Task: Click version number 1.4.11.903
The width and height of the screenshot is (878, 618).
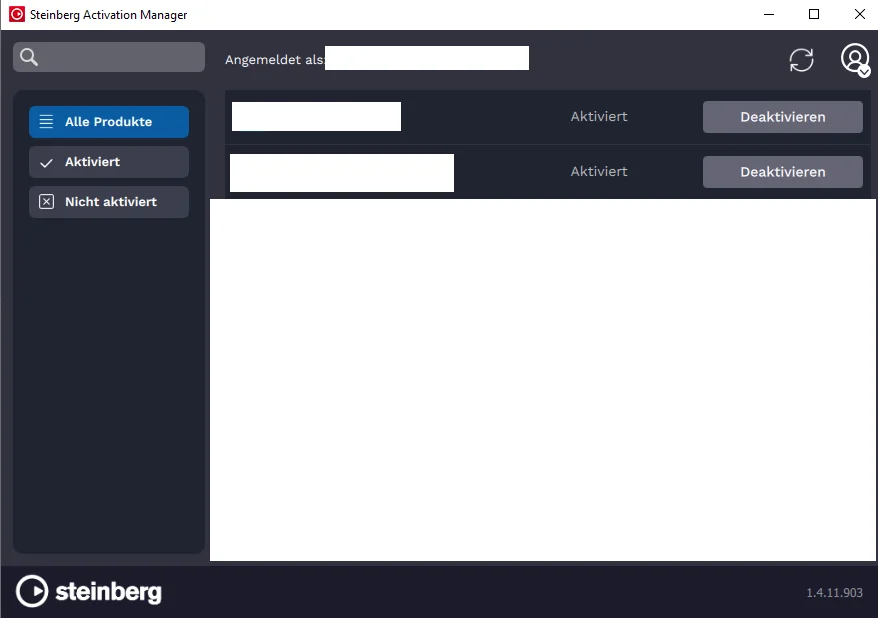Action: 834,592
